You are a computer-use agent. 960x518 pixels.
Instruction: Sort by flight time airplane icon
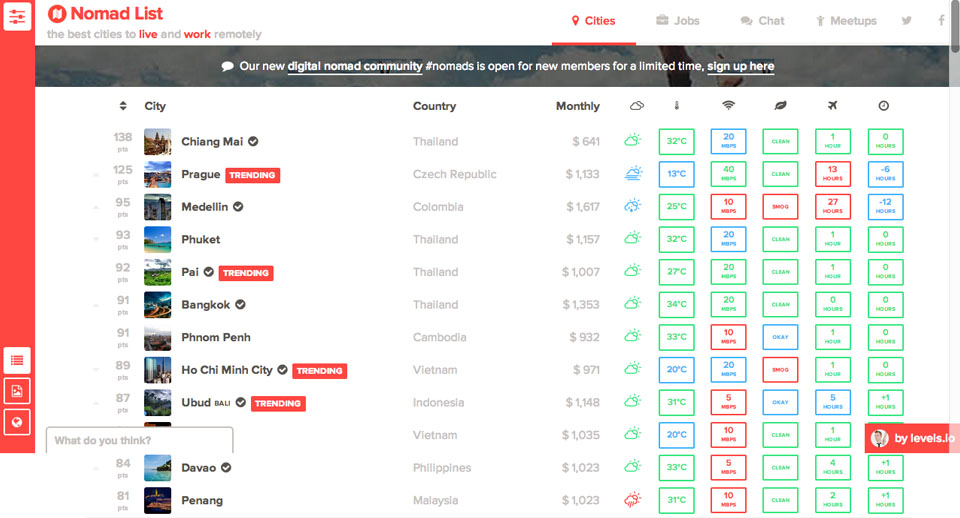[832, 106]
